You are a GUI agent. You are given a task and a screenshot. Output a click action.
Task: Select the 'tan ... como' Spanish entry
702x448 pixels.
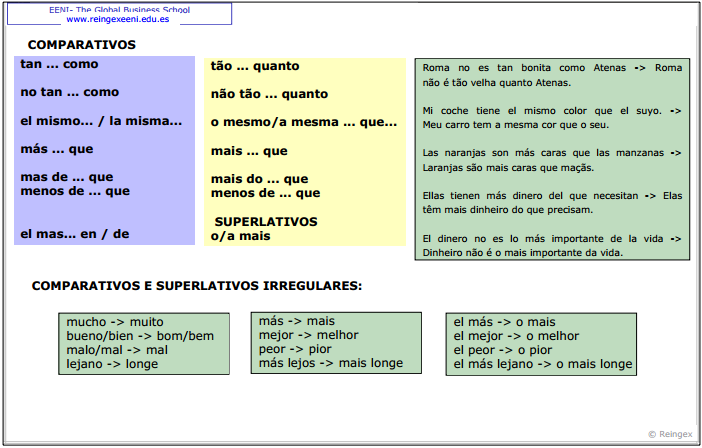pos(59,64)
